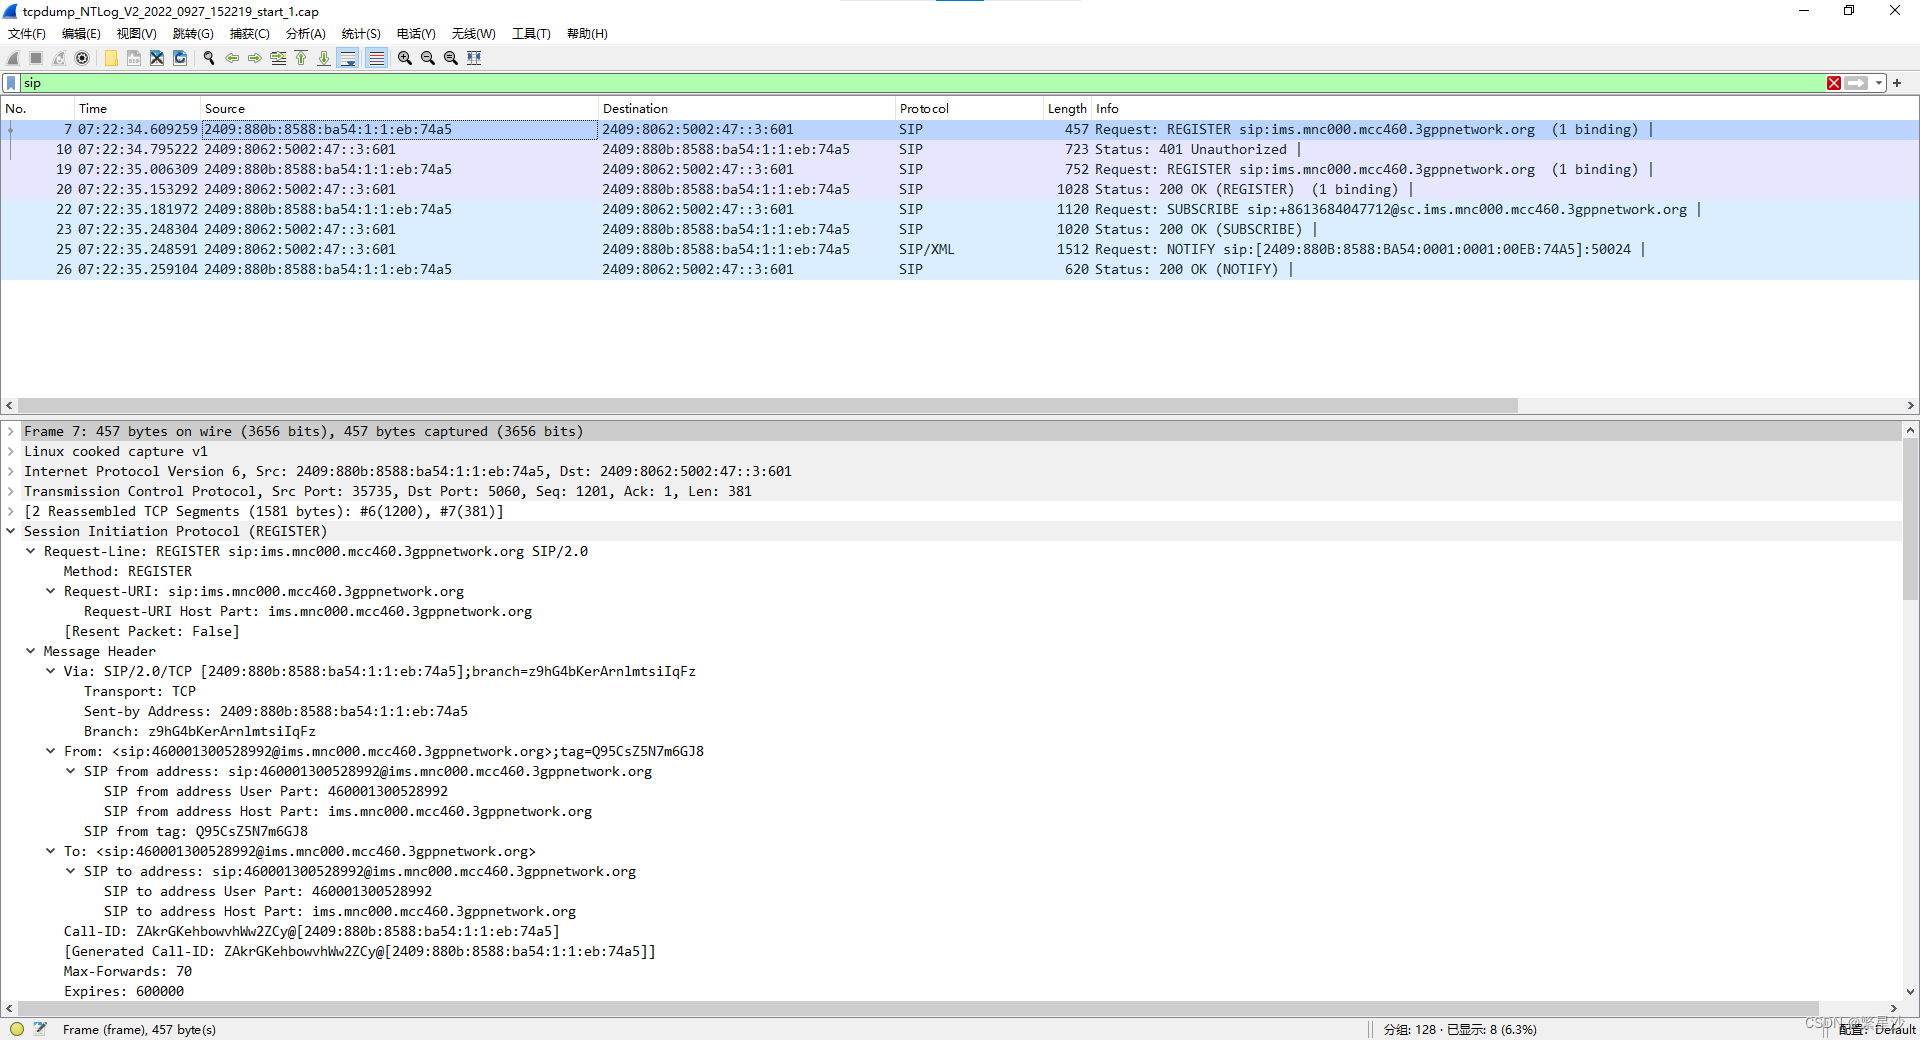This screenshot has height=1040, width=1920.
Task: Sort by the Protocol column header
Action: (x=969, y=108)
